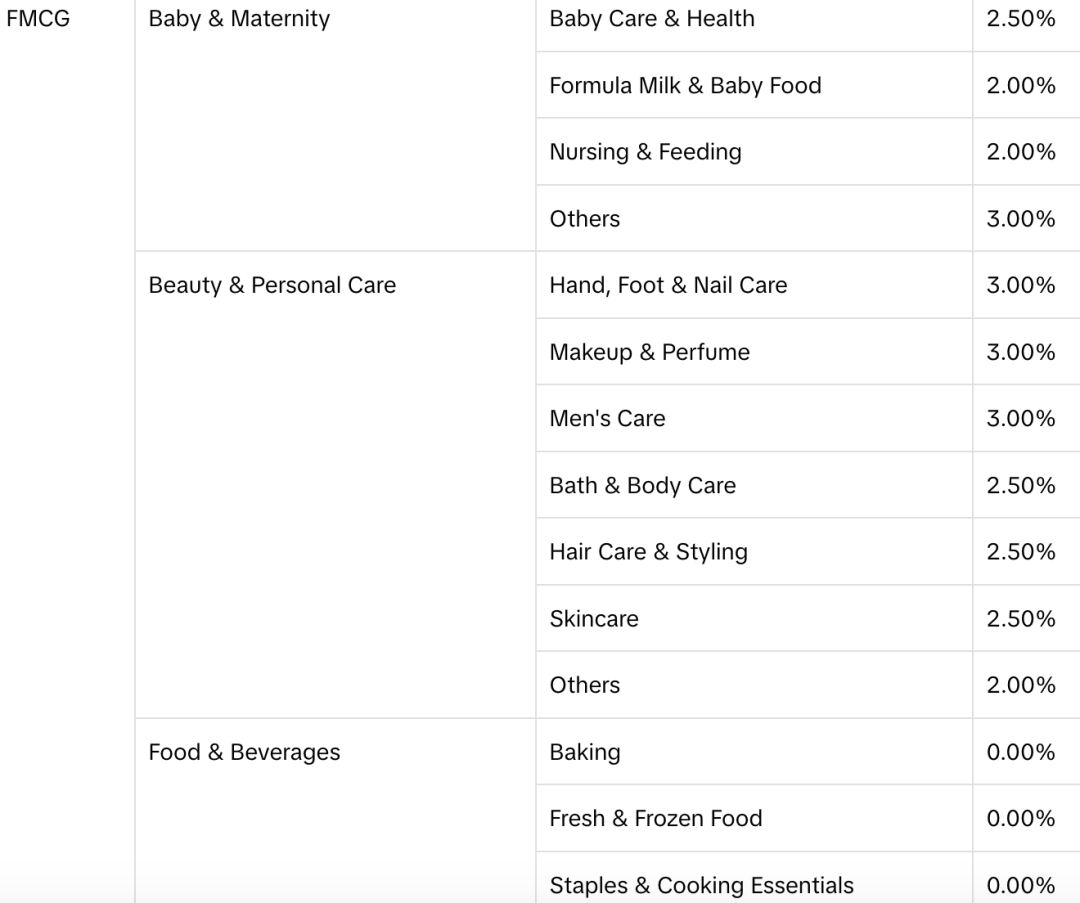Select the 0.00% rate for Baking

point(1020,753)
